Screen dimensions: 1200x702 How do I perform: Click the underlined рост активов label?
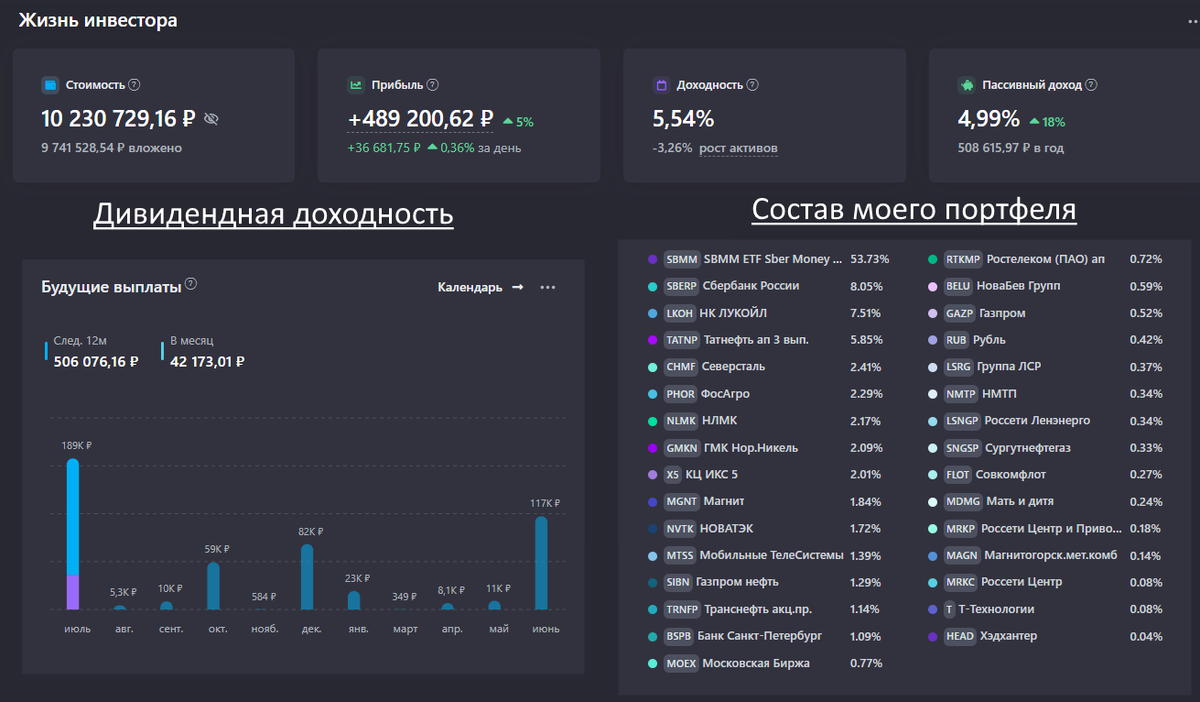point(738,148)
